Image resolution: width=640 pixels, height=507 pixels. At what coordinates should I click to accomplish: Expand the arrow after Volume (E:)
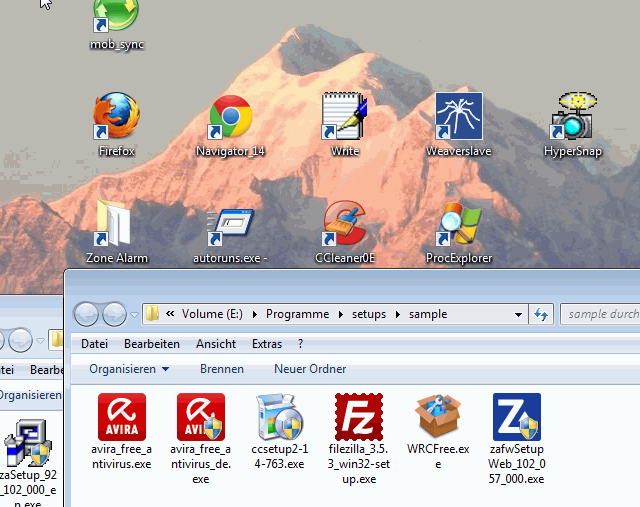[255, 314]
